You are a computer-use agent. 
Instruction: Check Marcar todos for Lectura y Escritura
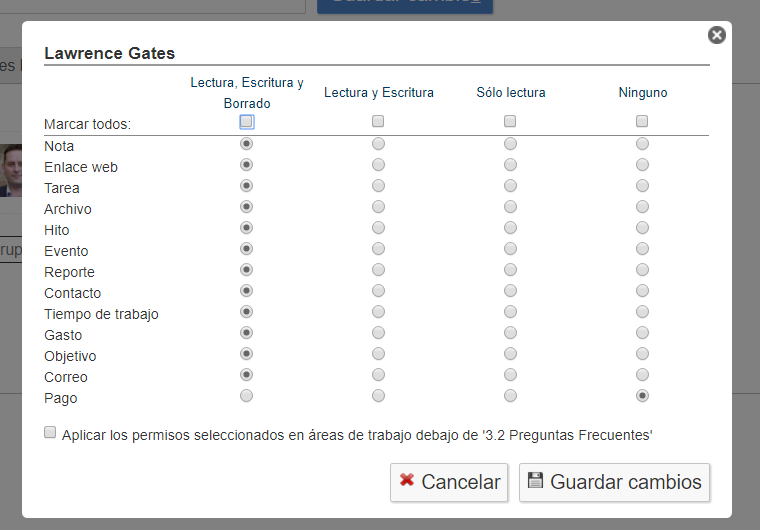[378, 121]
